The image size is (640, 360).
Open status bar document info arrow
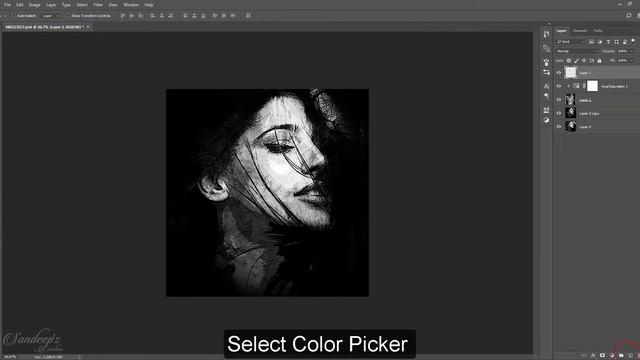80,357
